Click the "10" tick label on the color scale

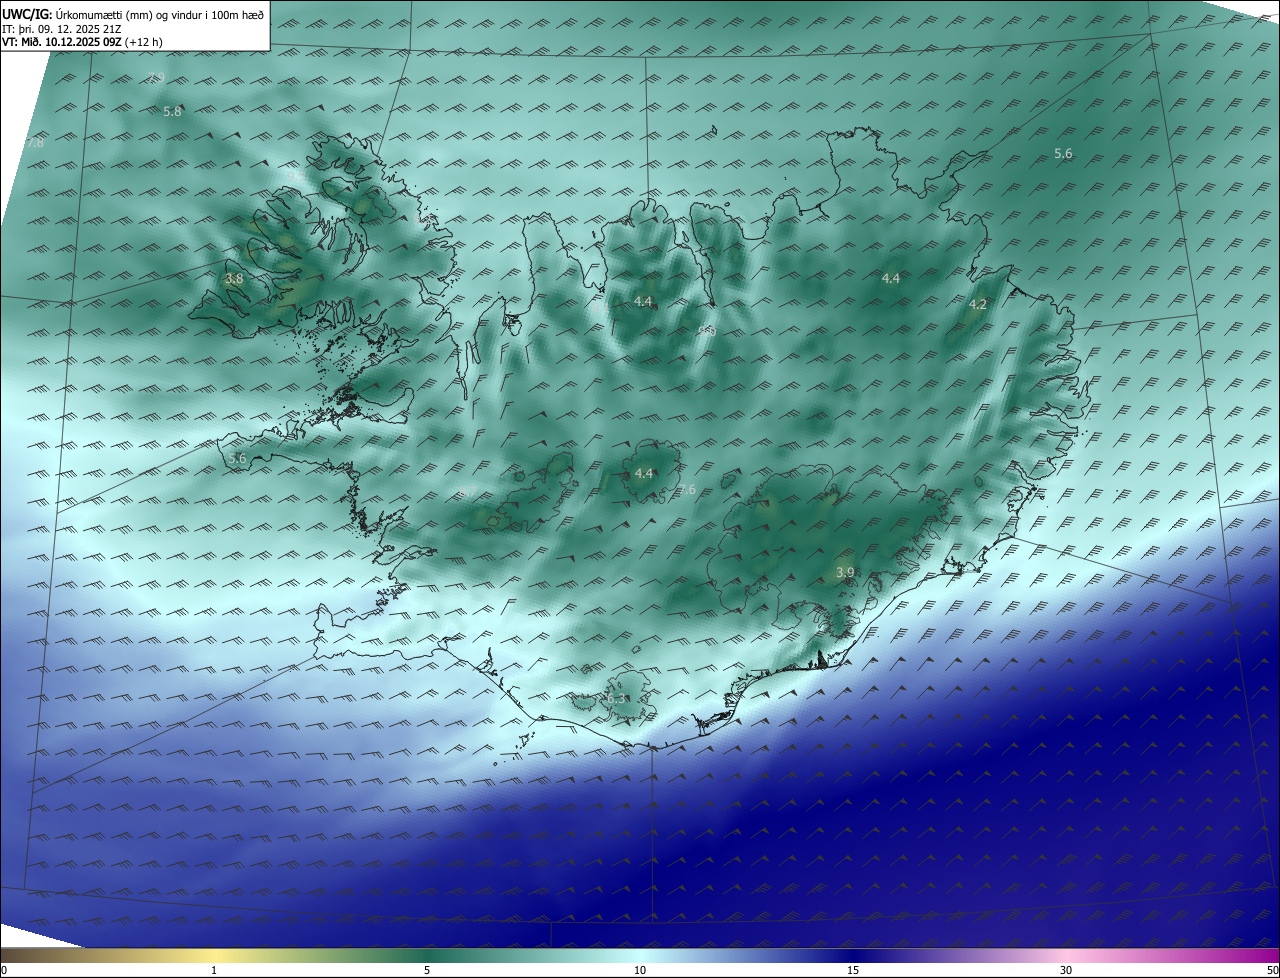(x=640, y=970)
